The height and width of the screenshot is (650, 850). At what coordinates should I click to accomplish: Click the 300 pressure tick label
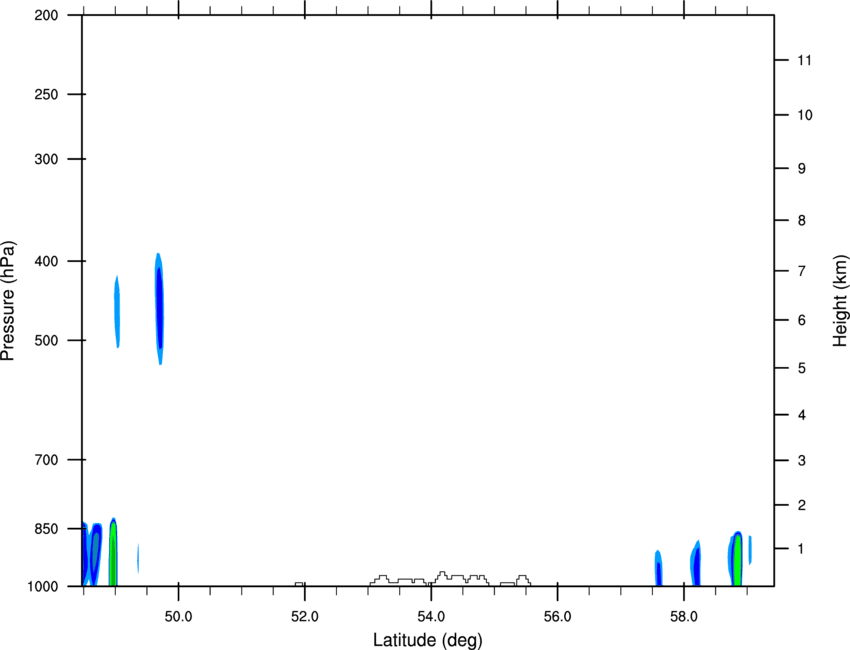(46, 159)
